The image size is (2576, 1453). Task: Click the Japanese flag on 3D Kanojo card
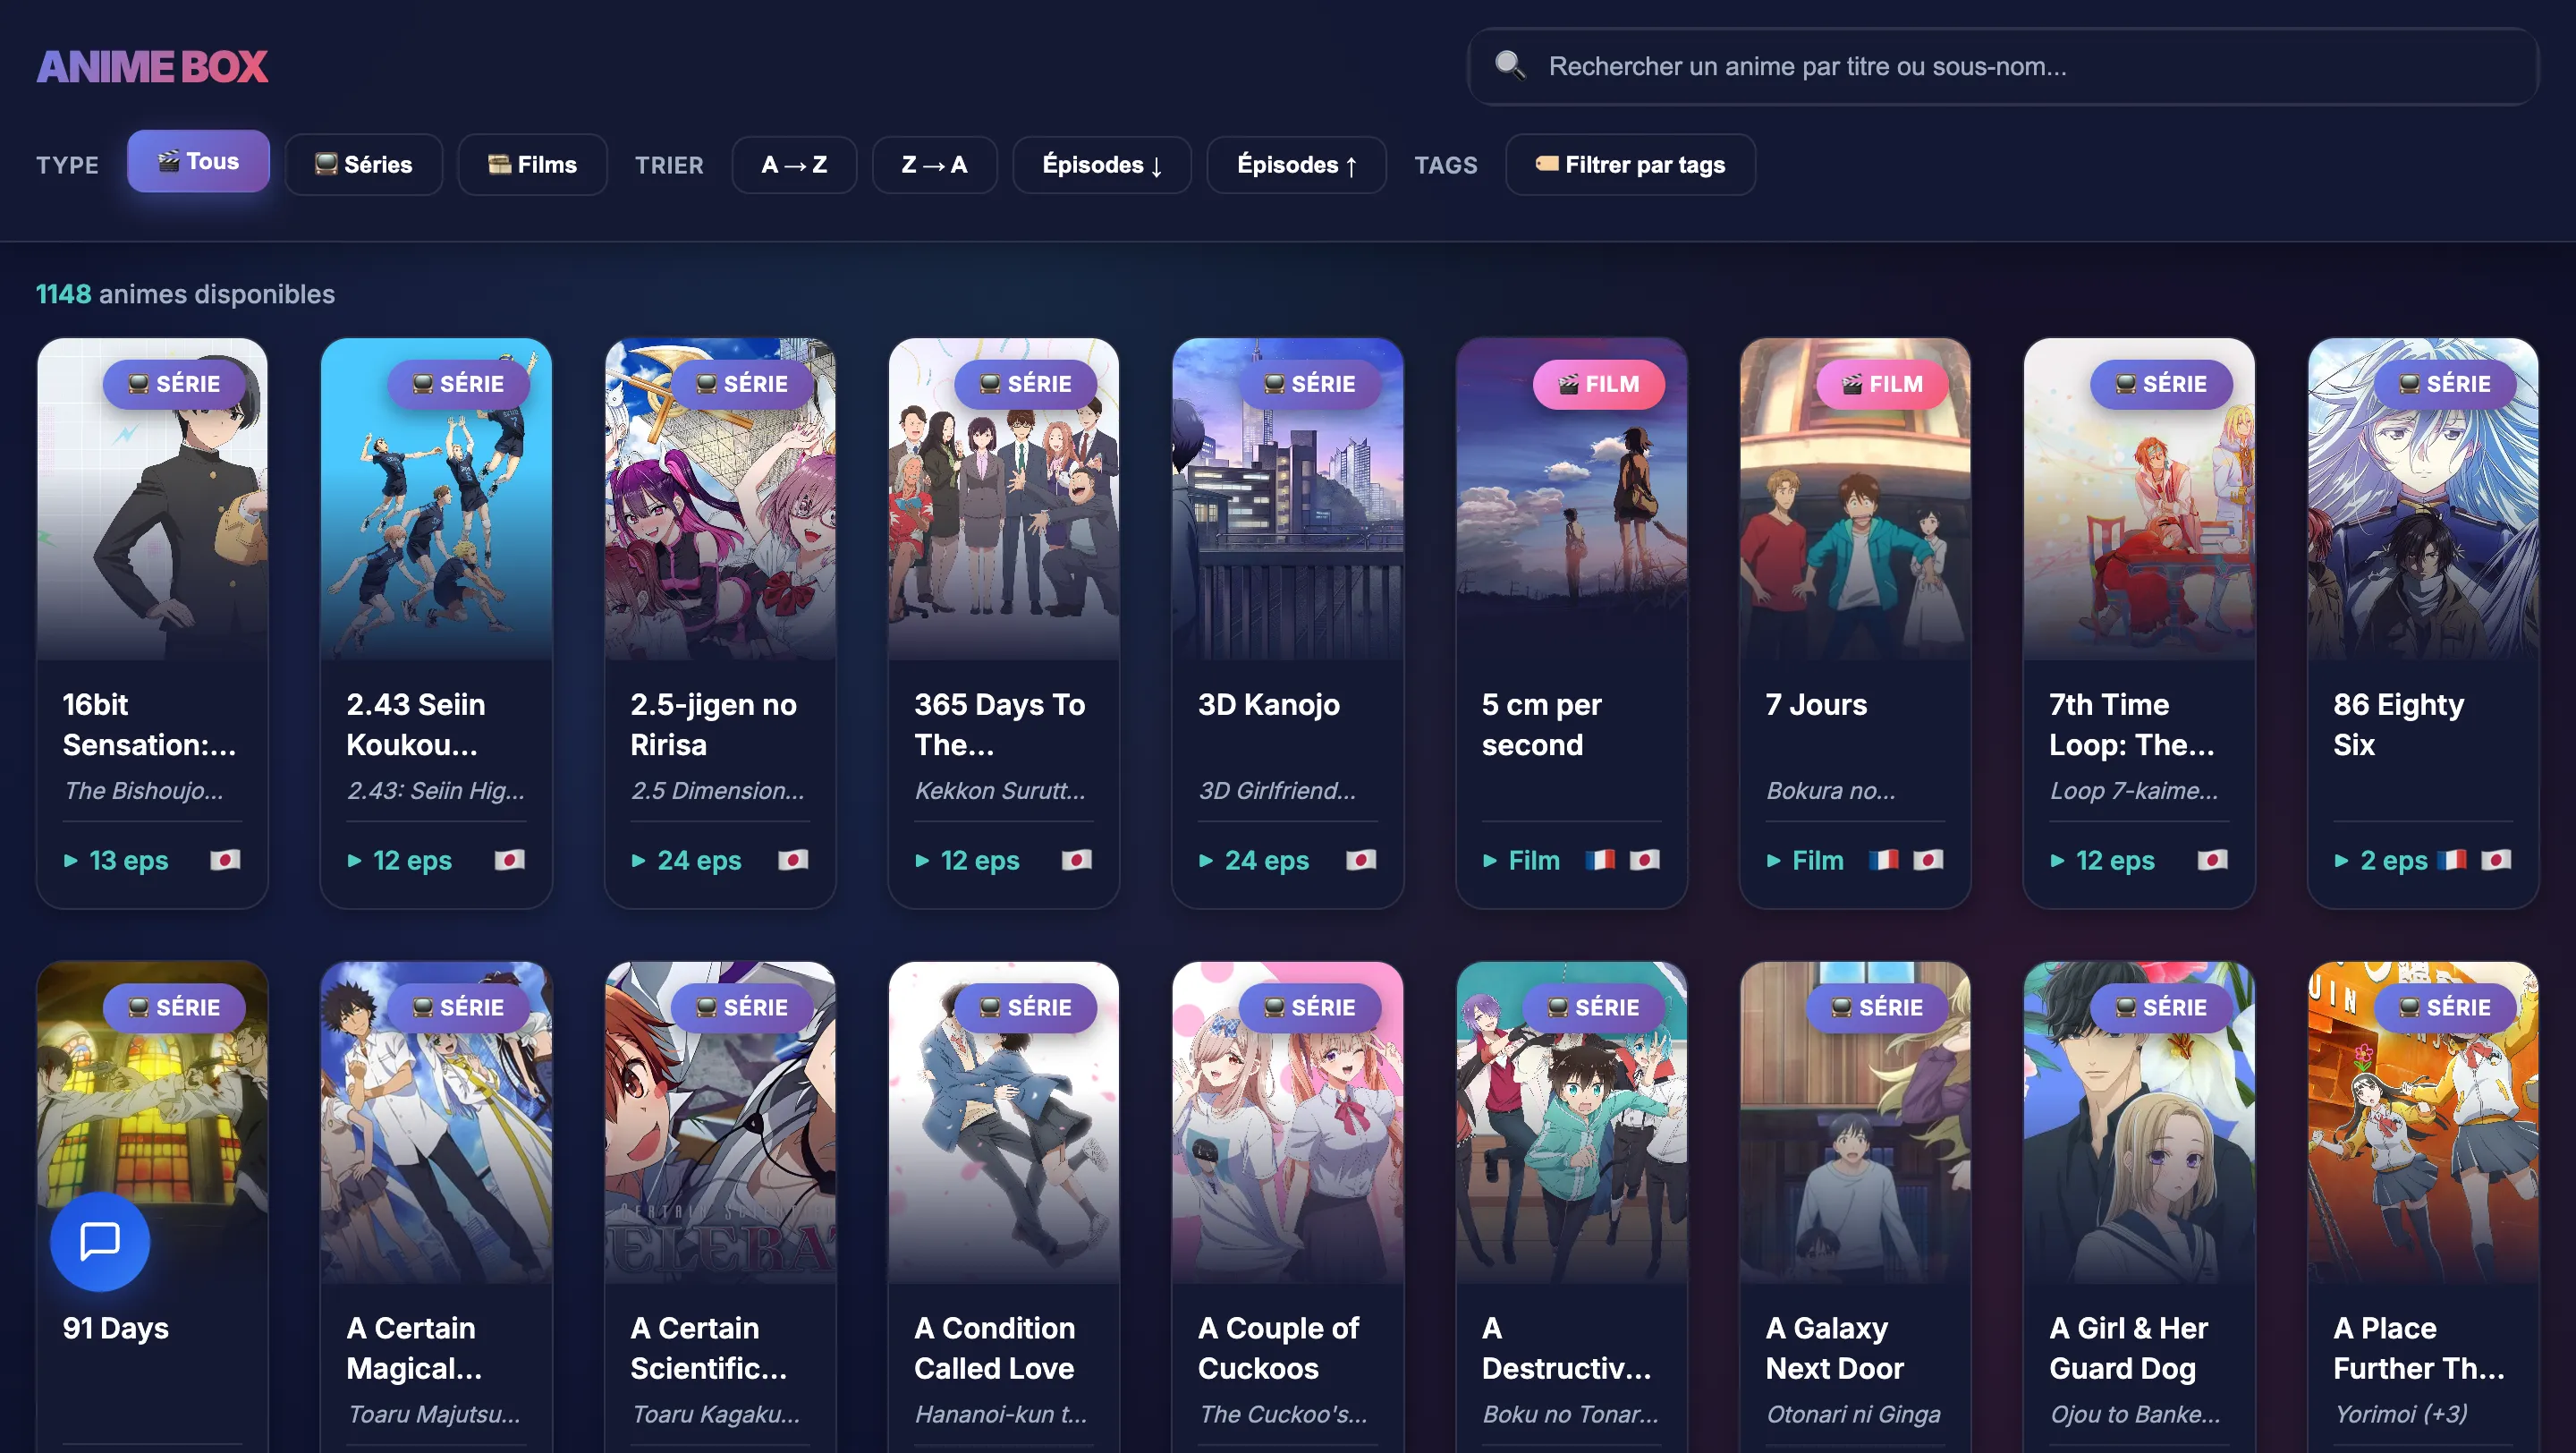1361,860
